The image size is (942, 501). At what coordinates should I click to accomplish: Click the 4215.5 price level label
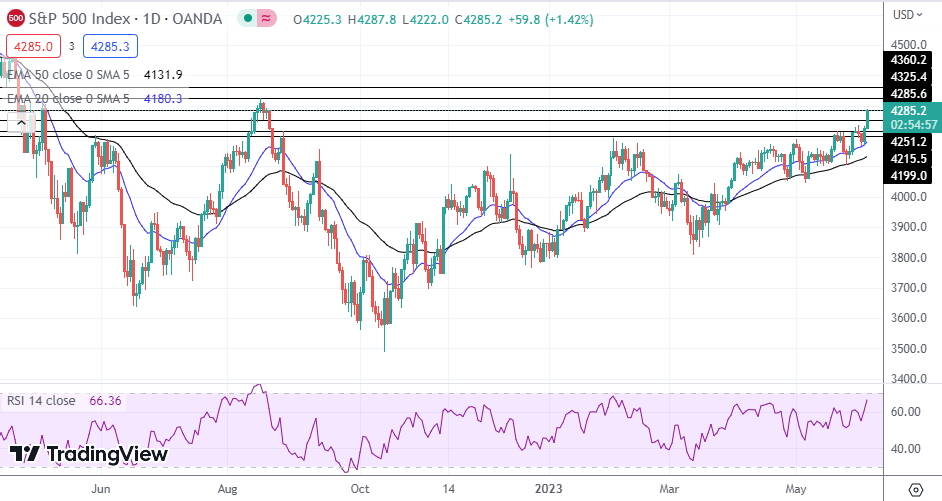pos(908,159)
